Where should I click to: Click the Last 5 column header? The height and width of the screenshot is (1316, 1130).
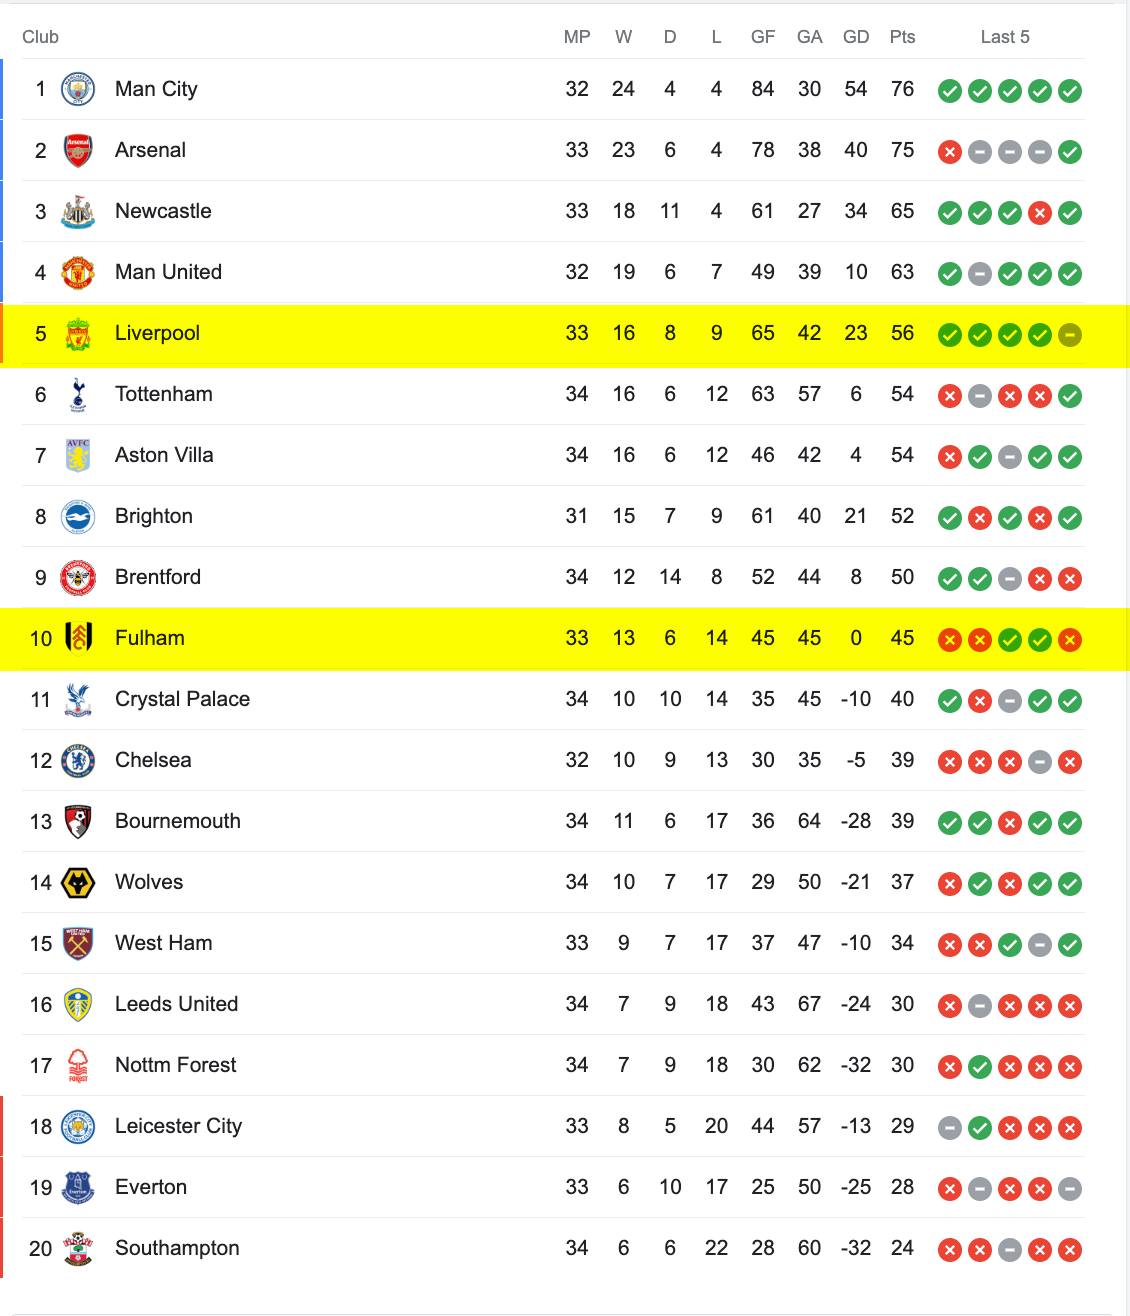(1005, 37)
